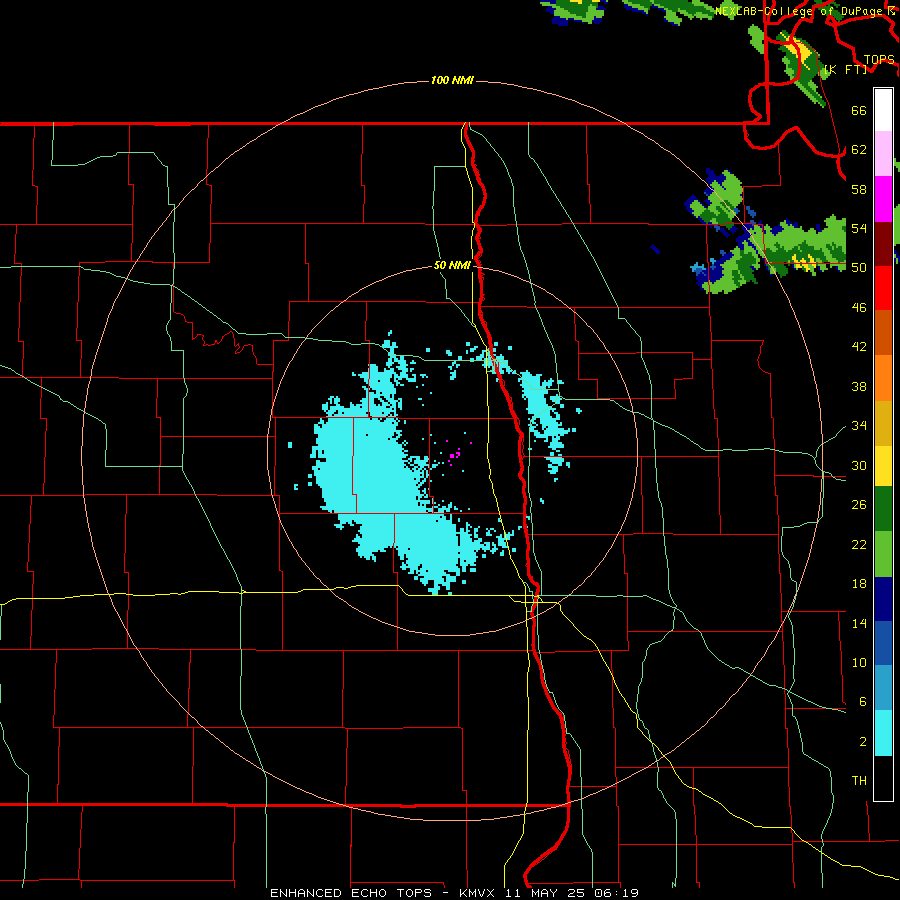
Task: Click the K FT units label
Action: click(x=846, y=69)
